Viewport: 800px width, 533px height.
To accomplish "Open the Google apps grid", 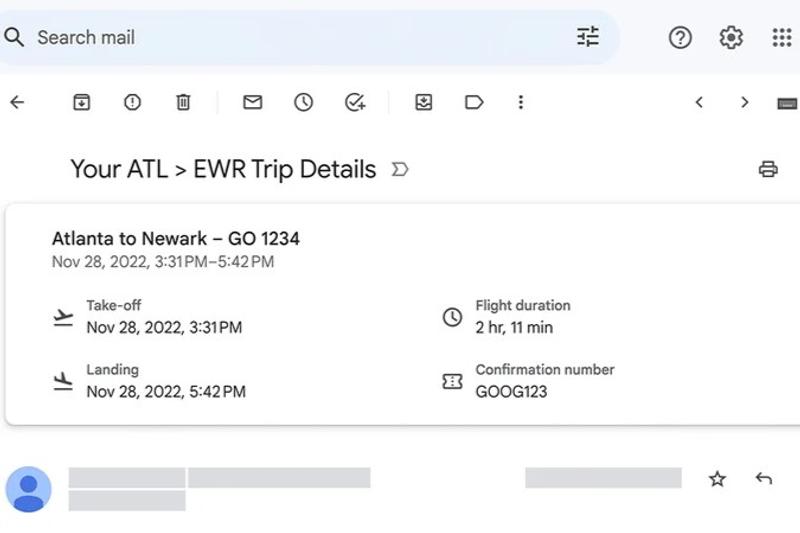I will click(x=782, y=37).
